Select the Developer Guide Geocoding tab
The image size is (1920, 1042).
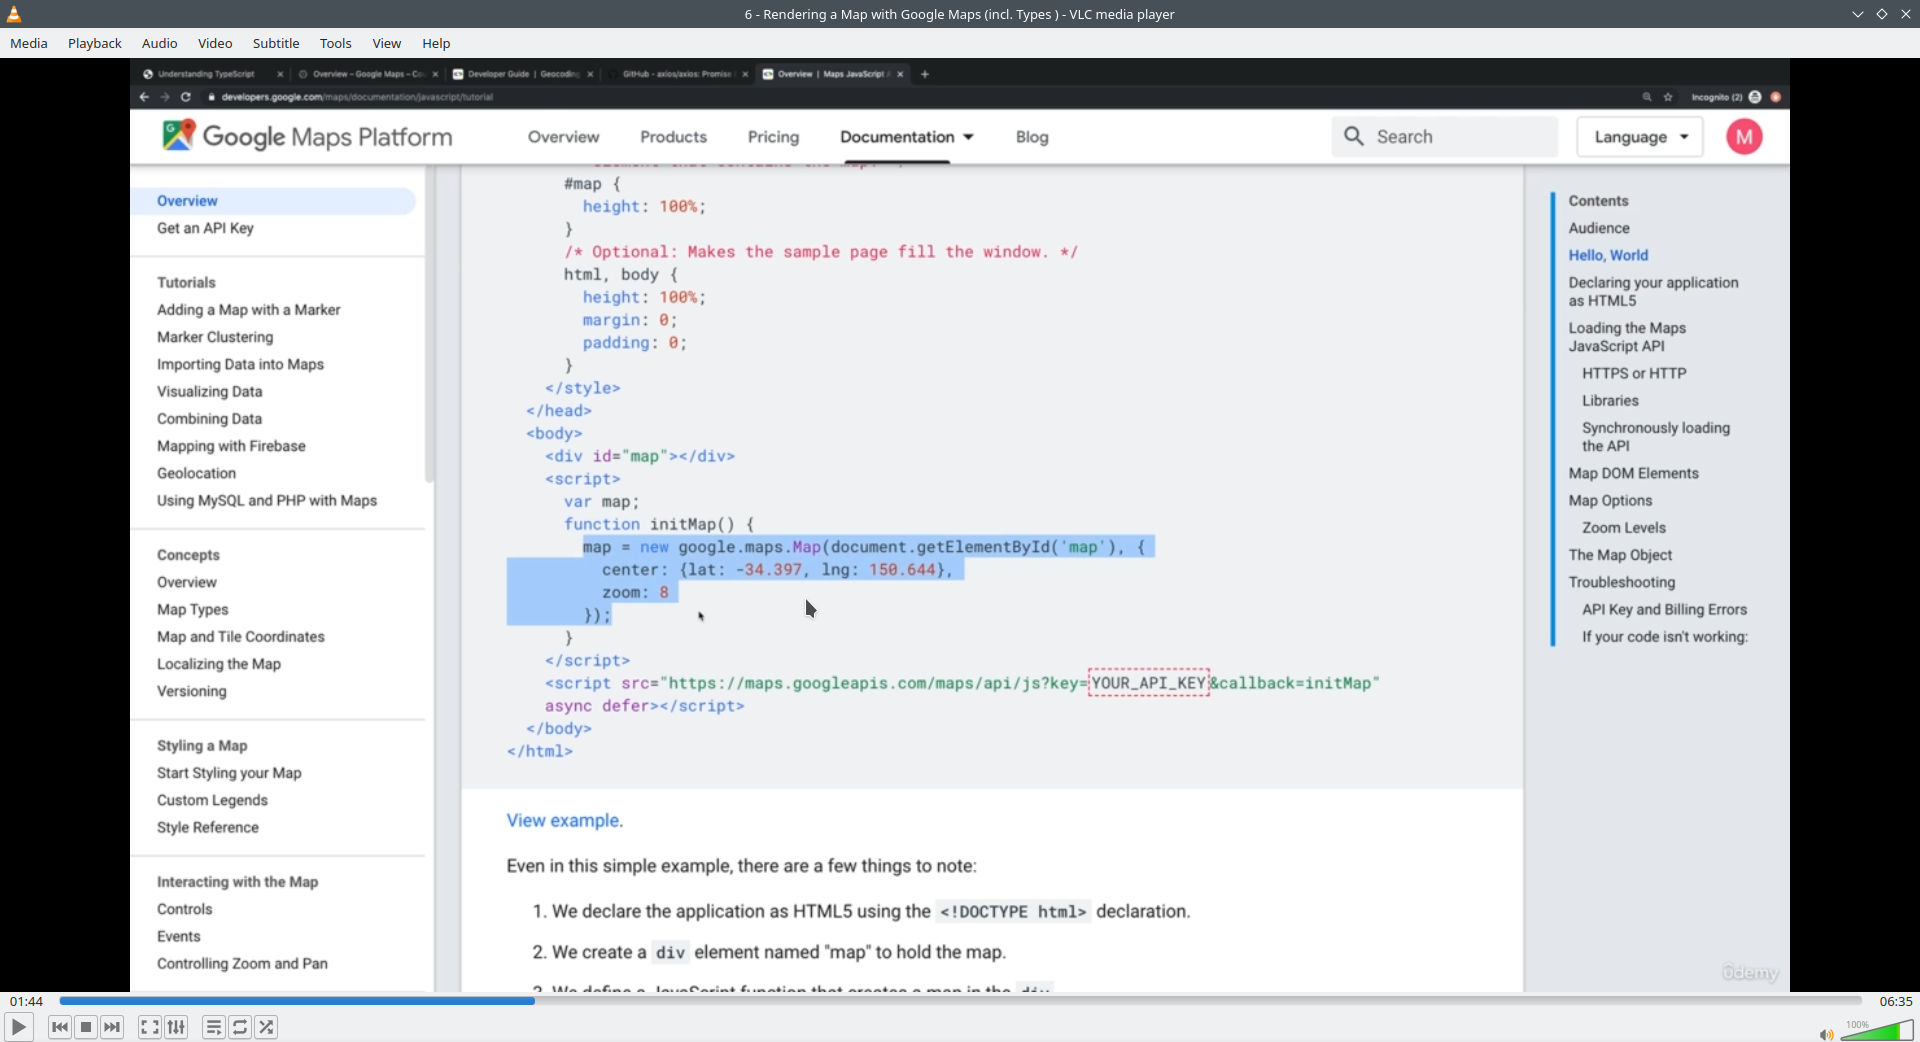click(524, 74)
